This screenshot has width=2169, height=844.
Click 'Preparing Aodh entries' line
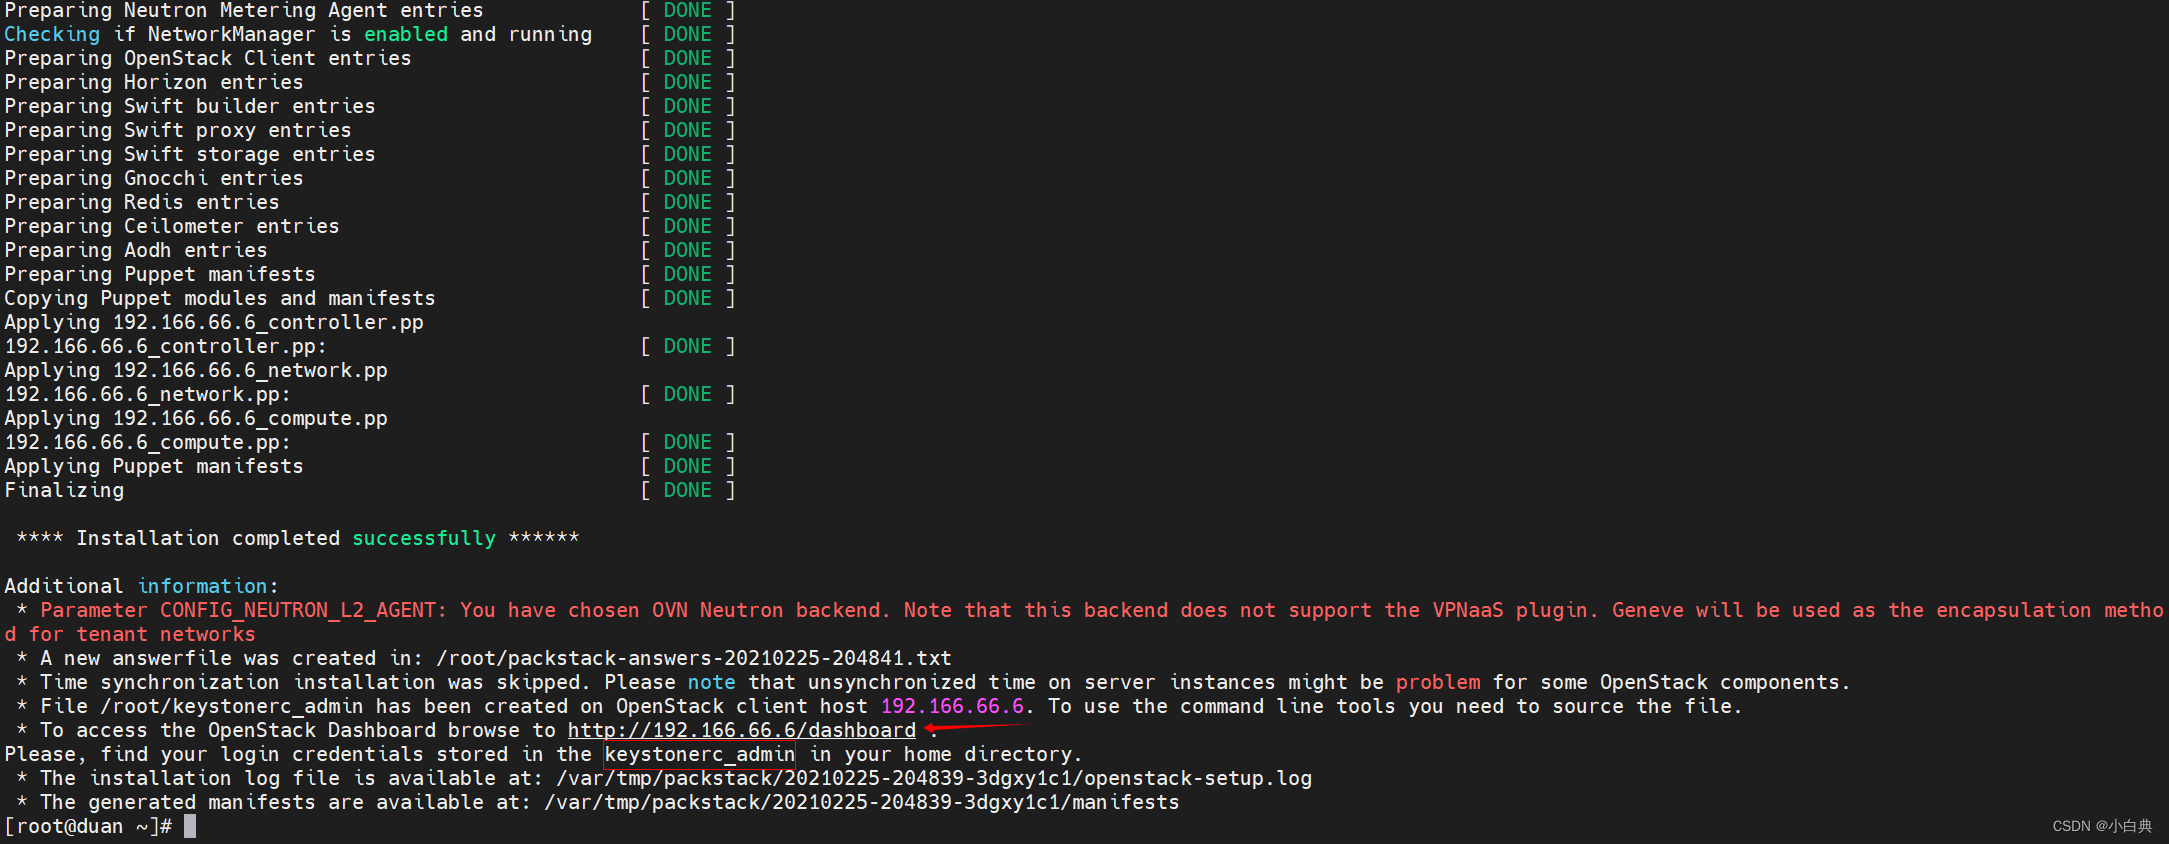tap(135, 250)
